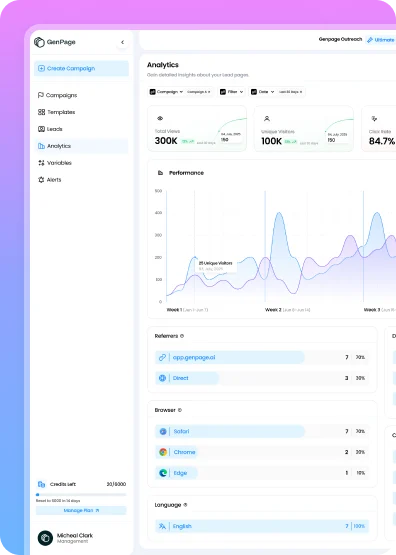
Task: Click the credits left progress bar
Action: pos(81,494)
